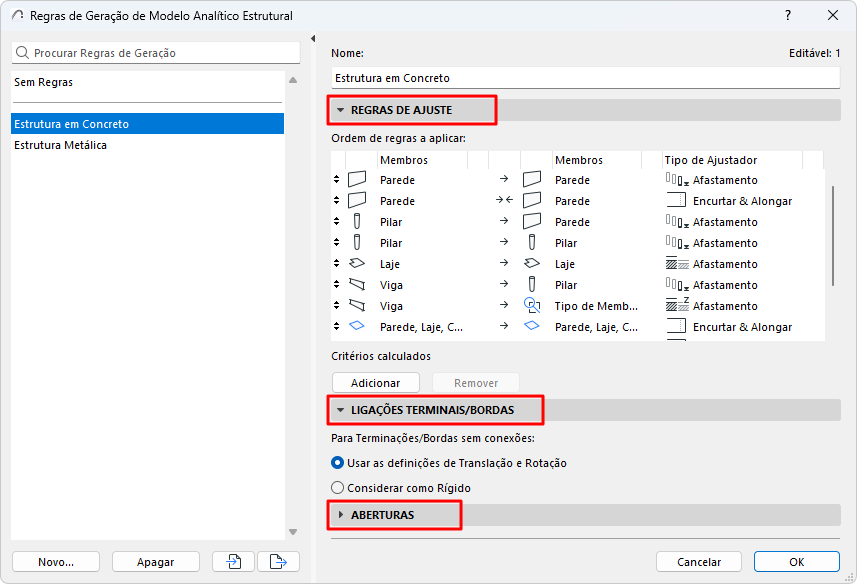Viewport: 857px width, 584px height.
Task: Select Considerar como Rígido option
Action: click(338, 488)
